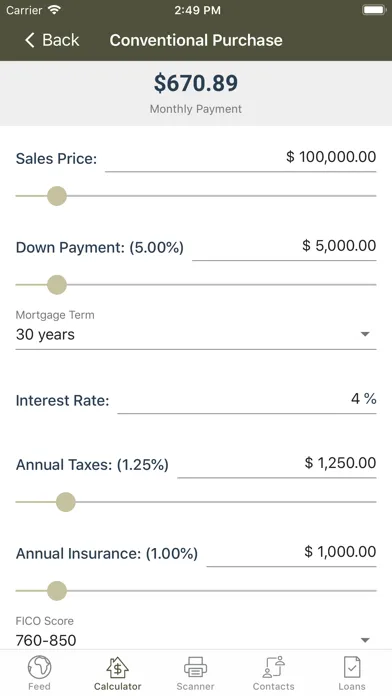This screenshot has width=392, height=696.
Task: Select the Calculator house icon
Action: [117, 667]
